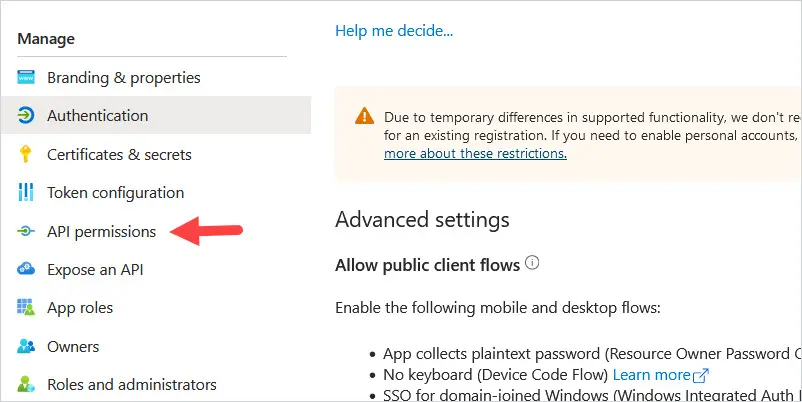Screen dimensions: 802x402
Task: Open App roles from Manage menu
Action: [80, 308]
